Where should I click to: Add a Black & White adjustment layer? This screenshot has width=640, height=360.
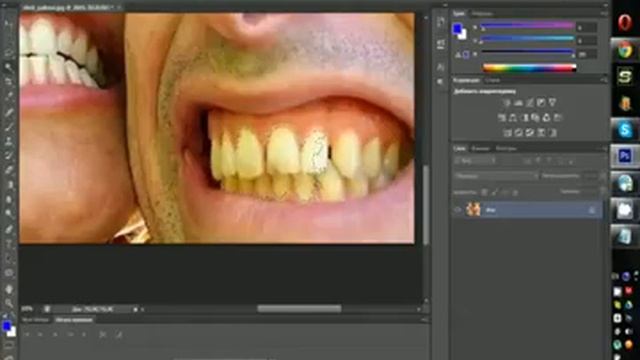[524, 118]
